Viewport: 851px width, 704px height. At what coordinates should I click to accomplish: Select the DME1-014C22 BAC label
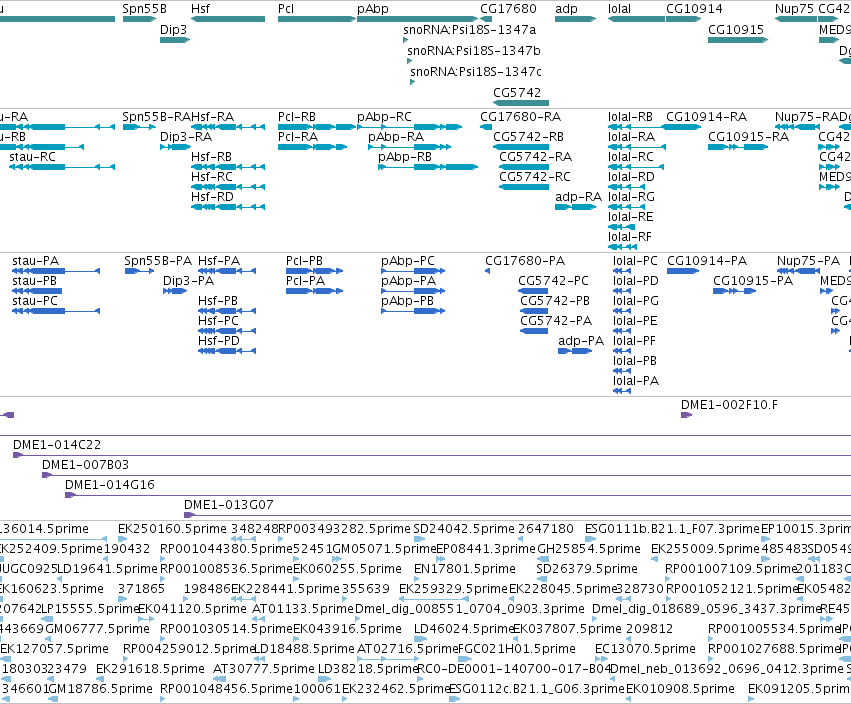57,445
